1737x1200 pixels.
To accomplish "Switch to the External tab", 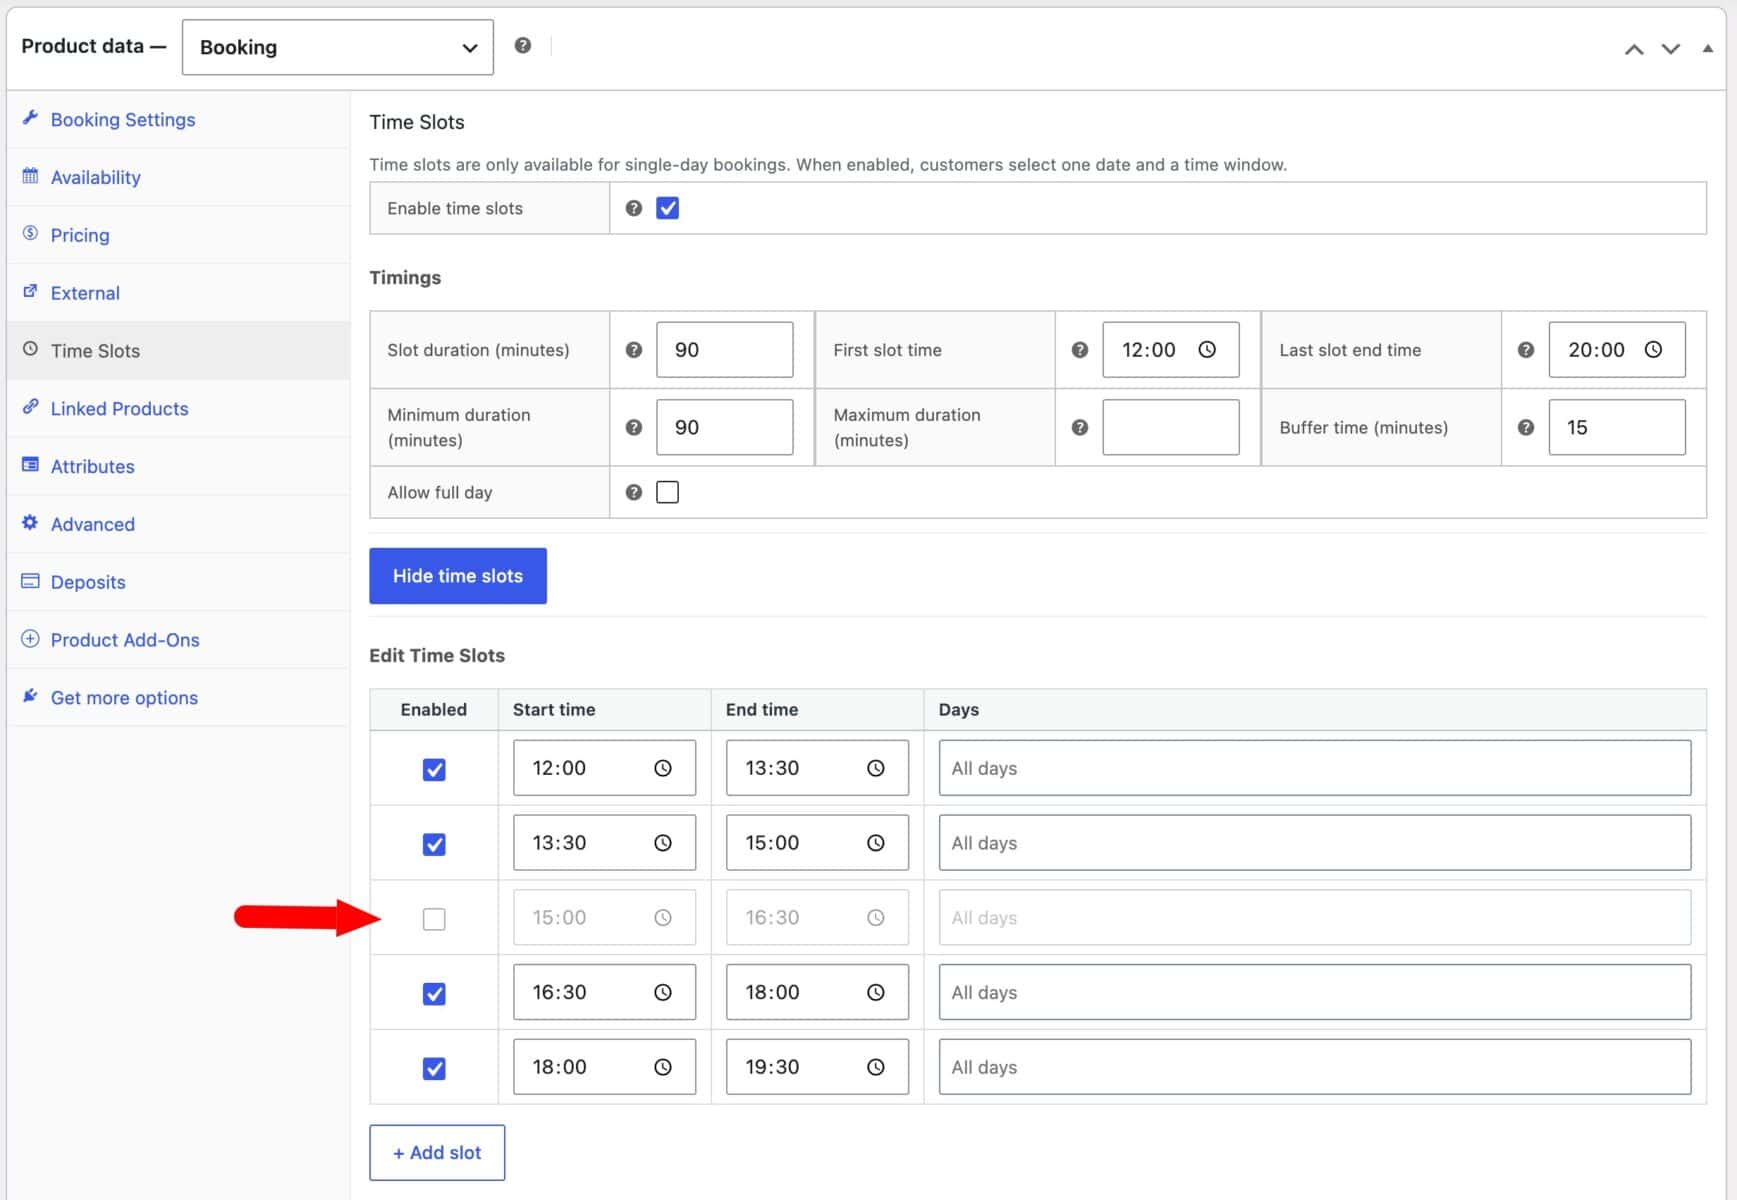I will tap(178, 293).
